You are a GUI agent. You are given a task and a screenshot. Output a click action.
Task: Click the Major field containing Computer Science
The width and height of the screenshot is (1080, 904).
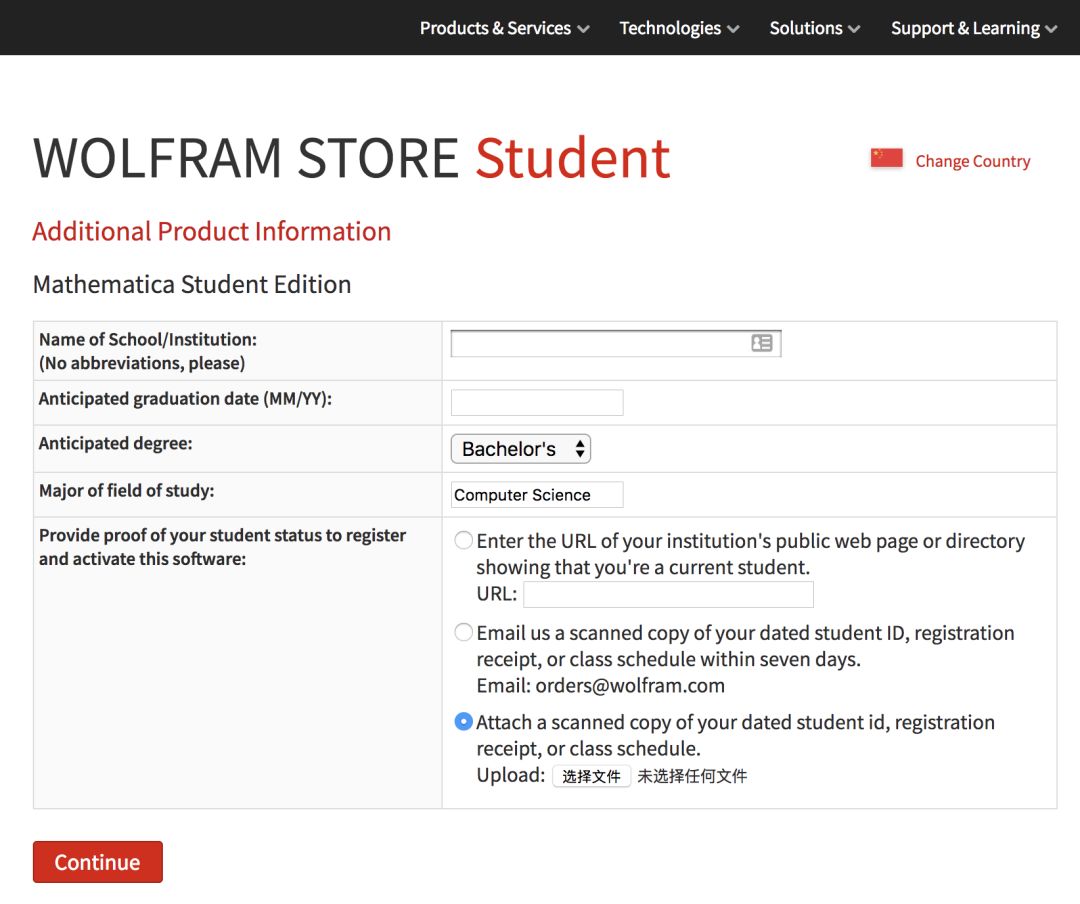537,495
